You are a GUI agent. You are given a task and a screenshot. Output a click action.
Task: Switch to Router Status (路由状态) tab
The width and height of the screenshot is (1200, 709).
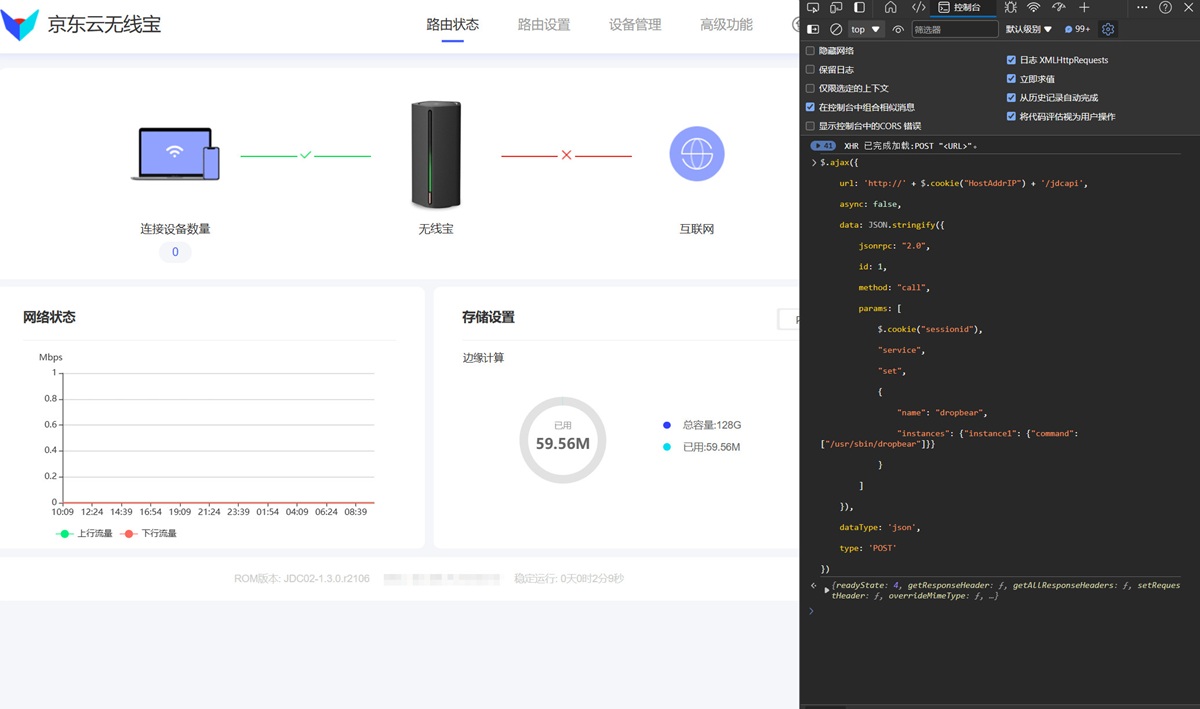click(x=453, y=25)
